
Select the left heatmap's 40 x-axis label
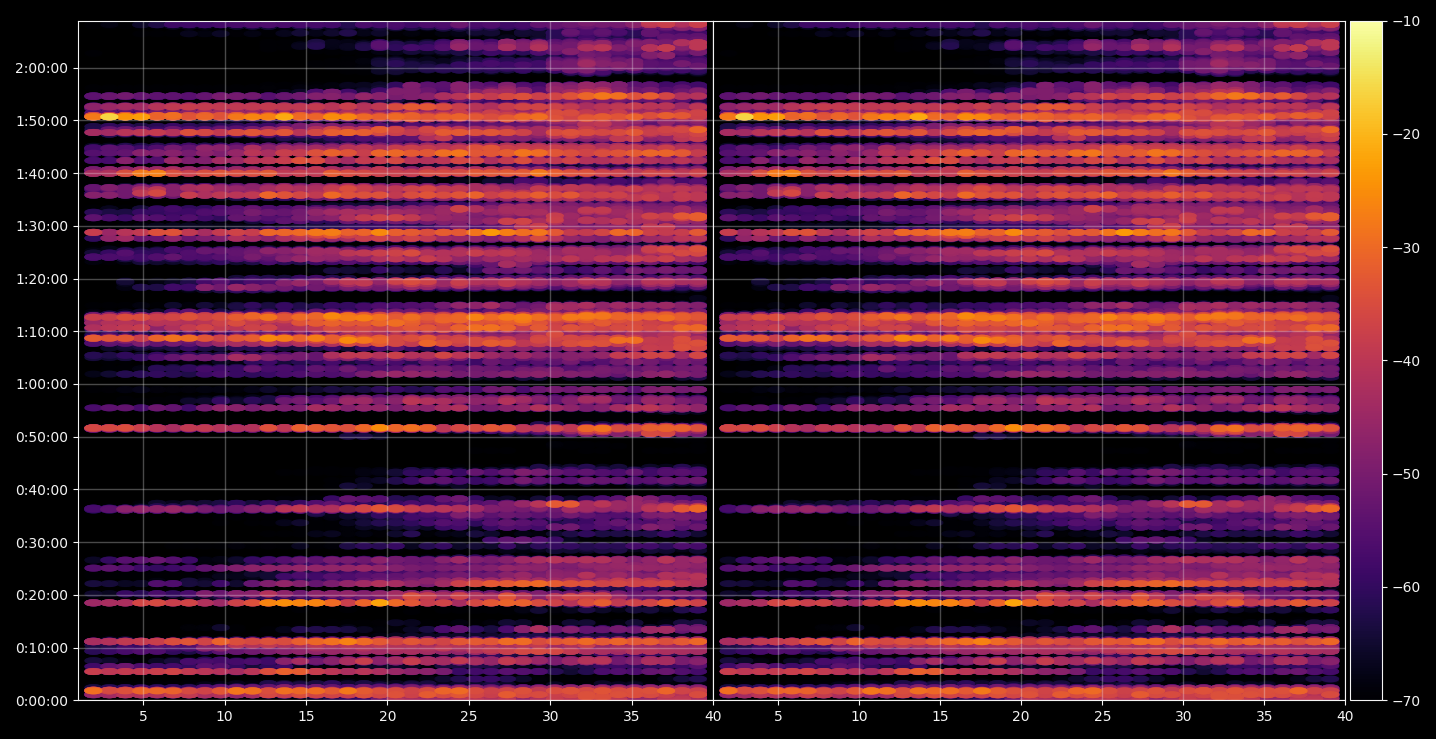pyautogui.click(x=713, y=716)
